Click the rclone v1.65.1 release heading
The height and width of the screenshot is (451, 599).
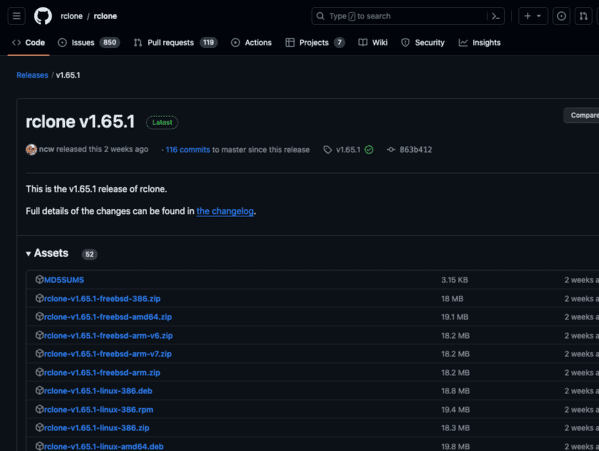(80, 122)
